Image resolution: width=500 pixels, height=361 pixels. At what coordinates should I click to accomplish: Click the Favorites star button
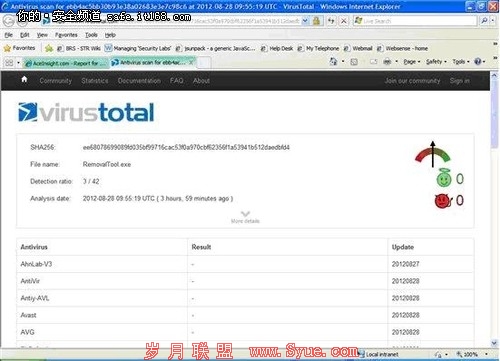click(19, 48)
